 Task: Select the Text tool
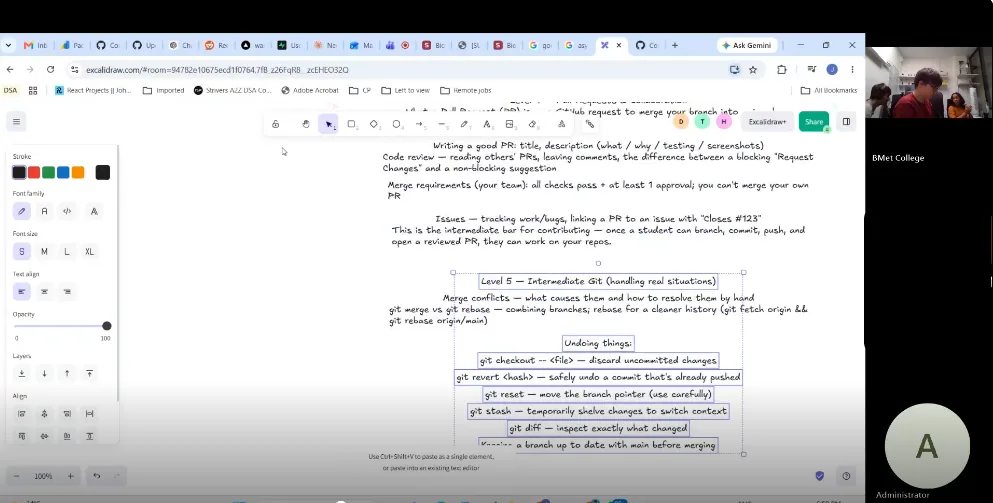[x=487, y=124]
